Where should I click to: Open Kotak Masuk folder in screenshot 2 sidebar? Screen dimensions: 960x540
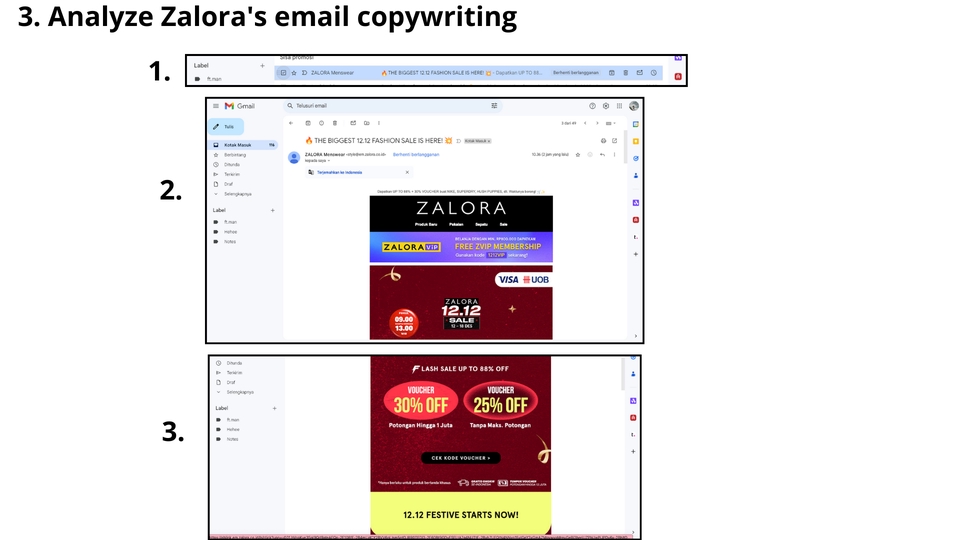click(243, 145)
